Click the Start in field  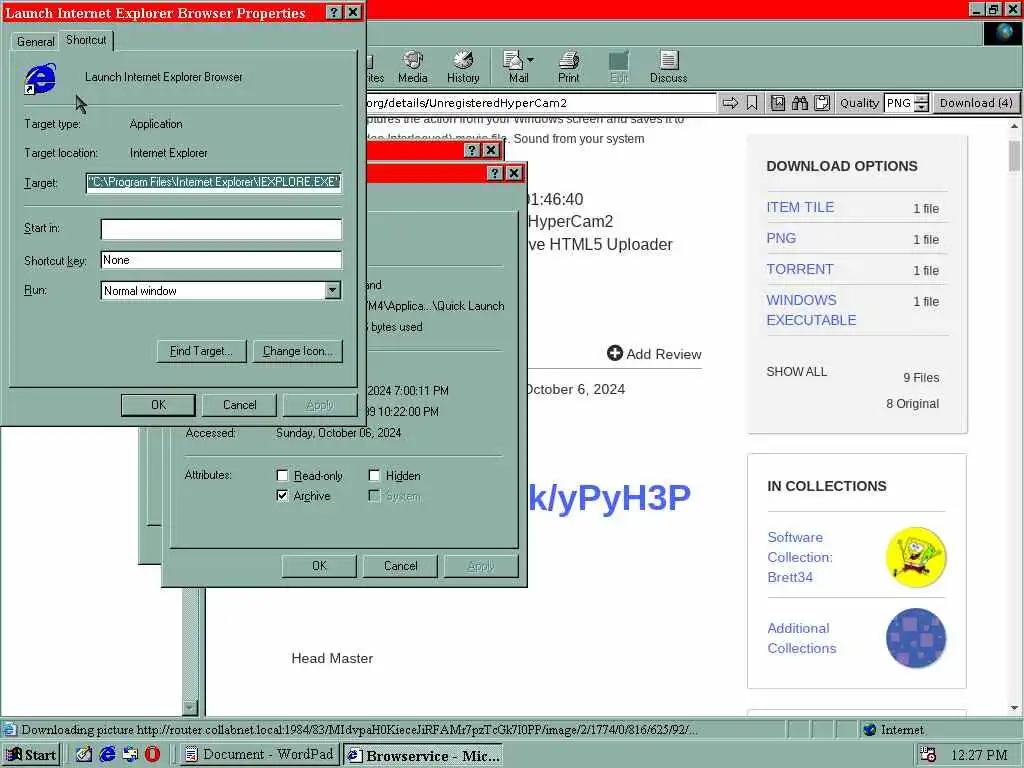[221, 229]
